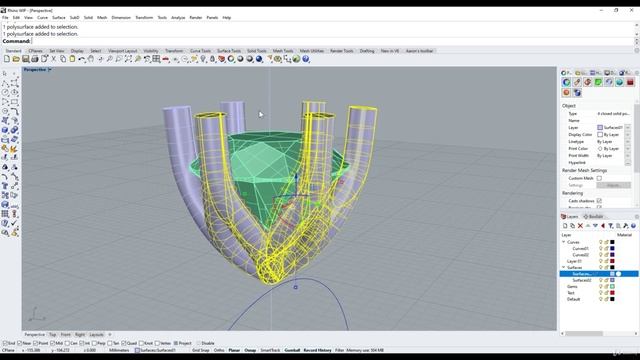Click the Layers panel Help icon
The height and width of the screenshot is (360, 640).
pyautogui.click(x=633, y=226)
